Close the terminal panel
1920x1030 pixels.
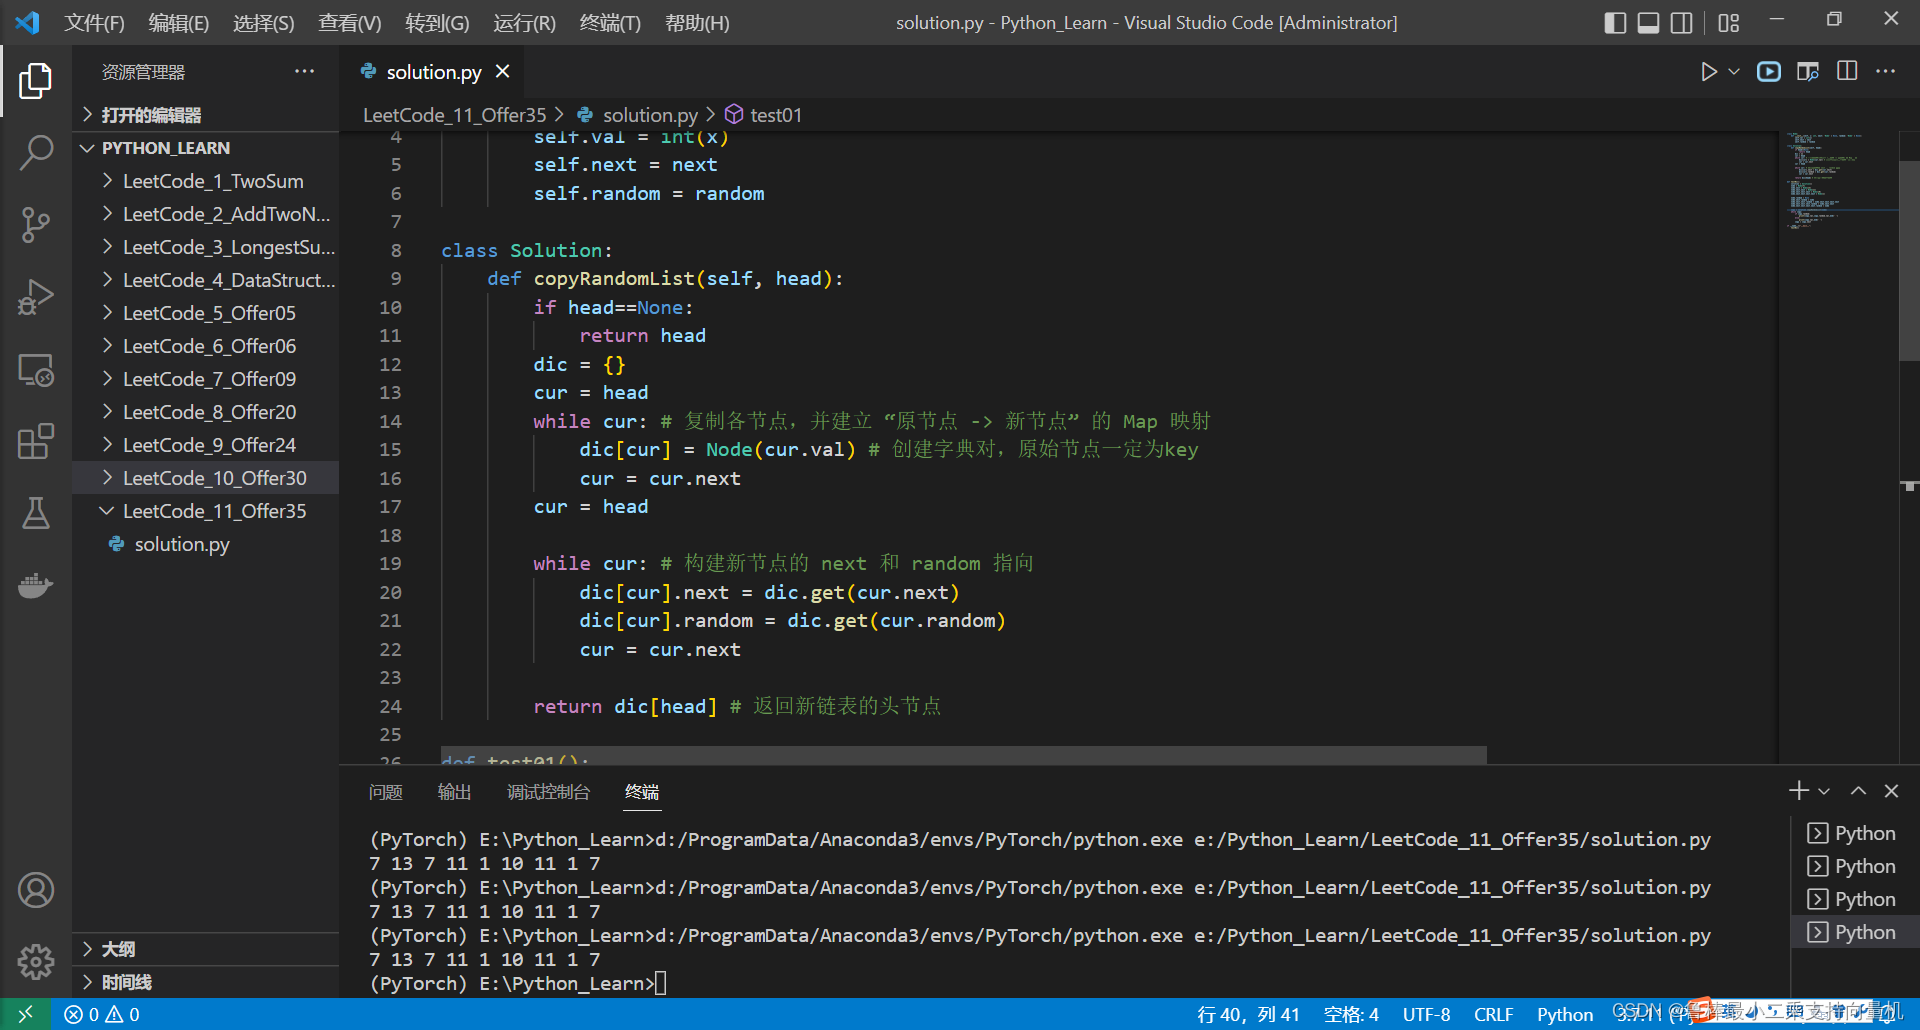pyautogui.click(x=1891, y=791)
